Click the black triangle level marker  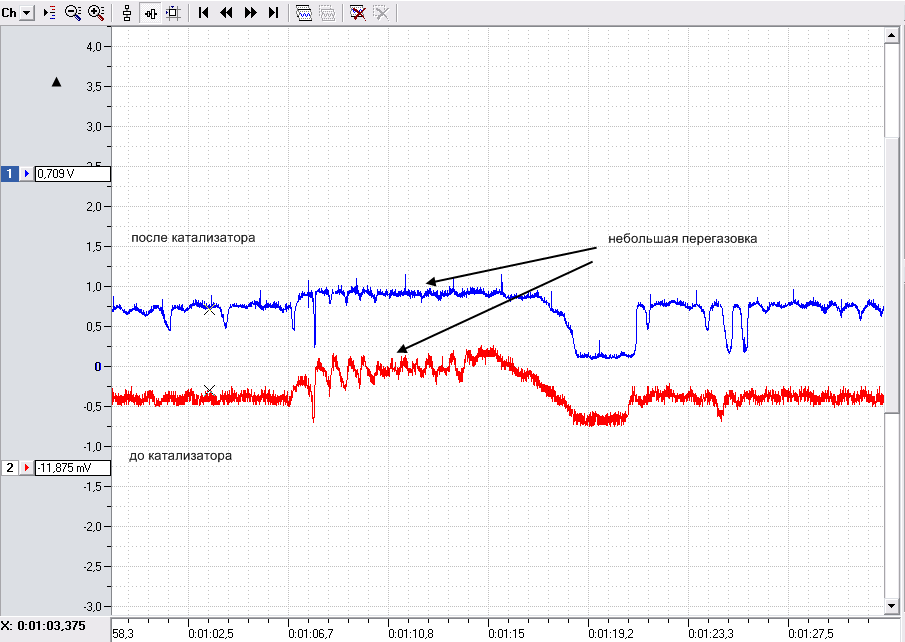[57, 82]
